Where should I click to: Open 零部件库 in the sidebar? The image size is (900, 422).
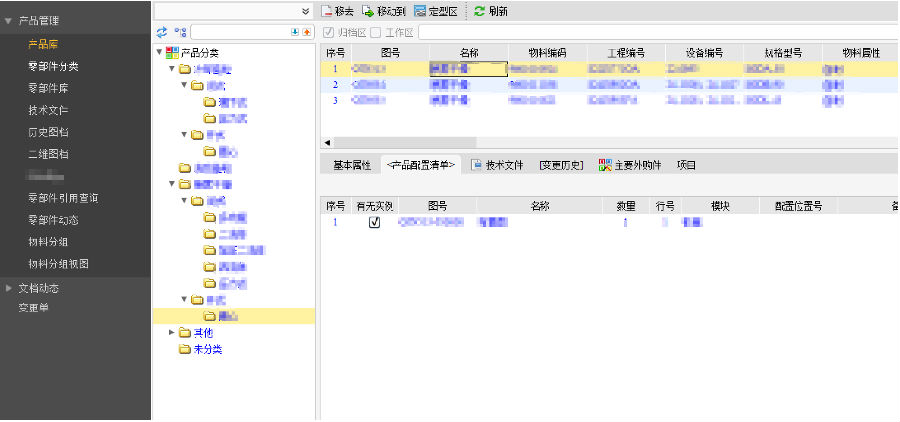(48, 88)
